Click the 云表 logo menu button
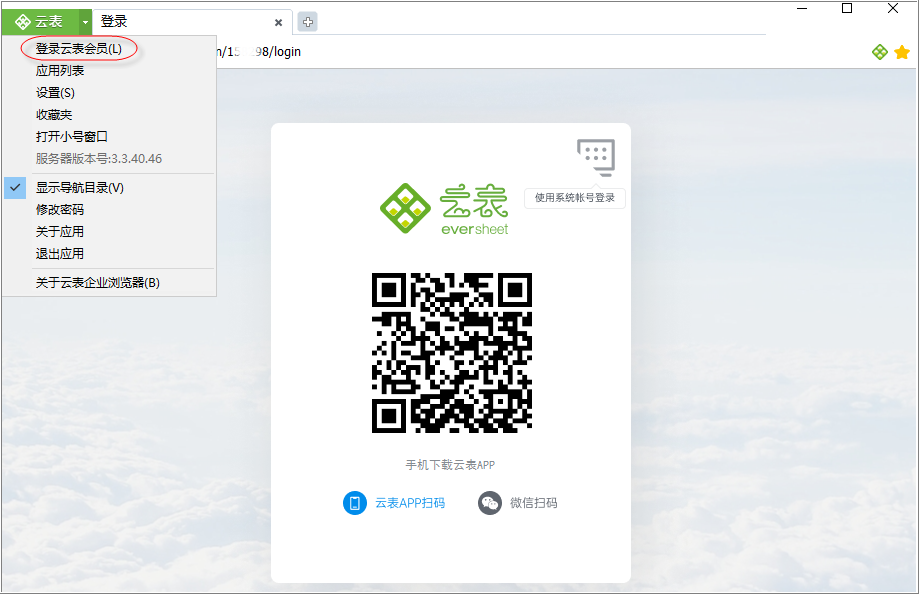The image size is (919, 594). [40, 22]
